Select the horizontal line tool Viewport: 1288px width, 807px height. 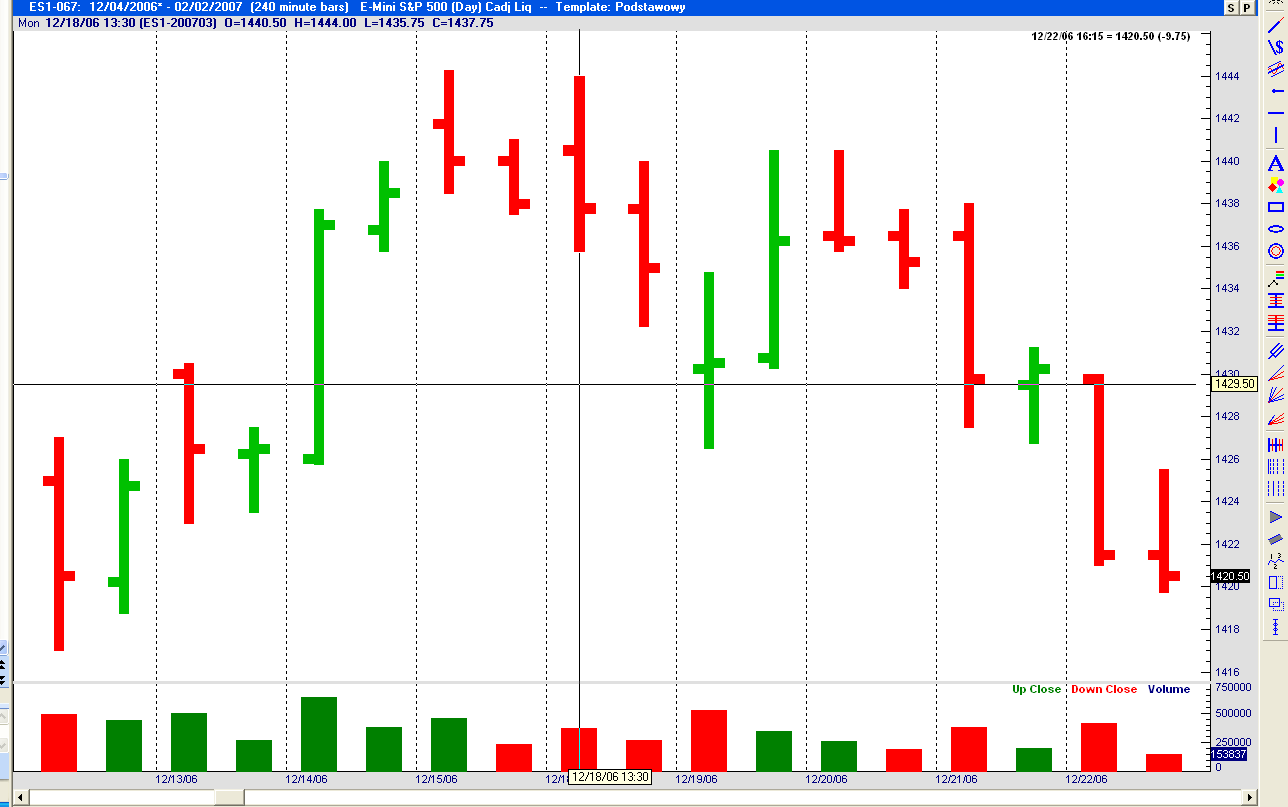tap(1275, 113)
